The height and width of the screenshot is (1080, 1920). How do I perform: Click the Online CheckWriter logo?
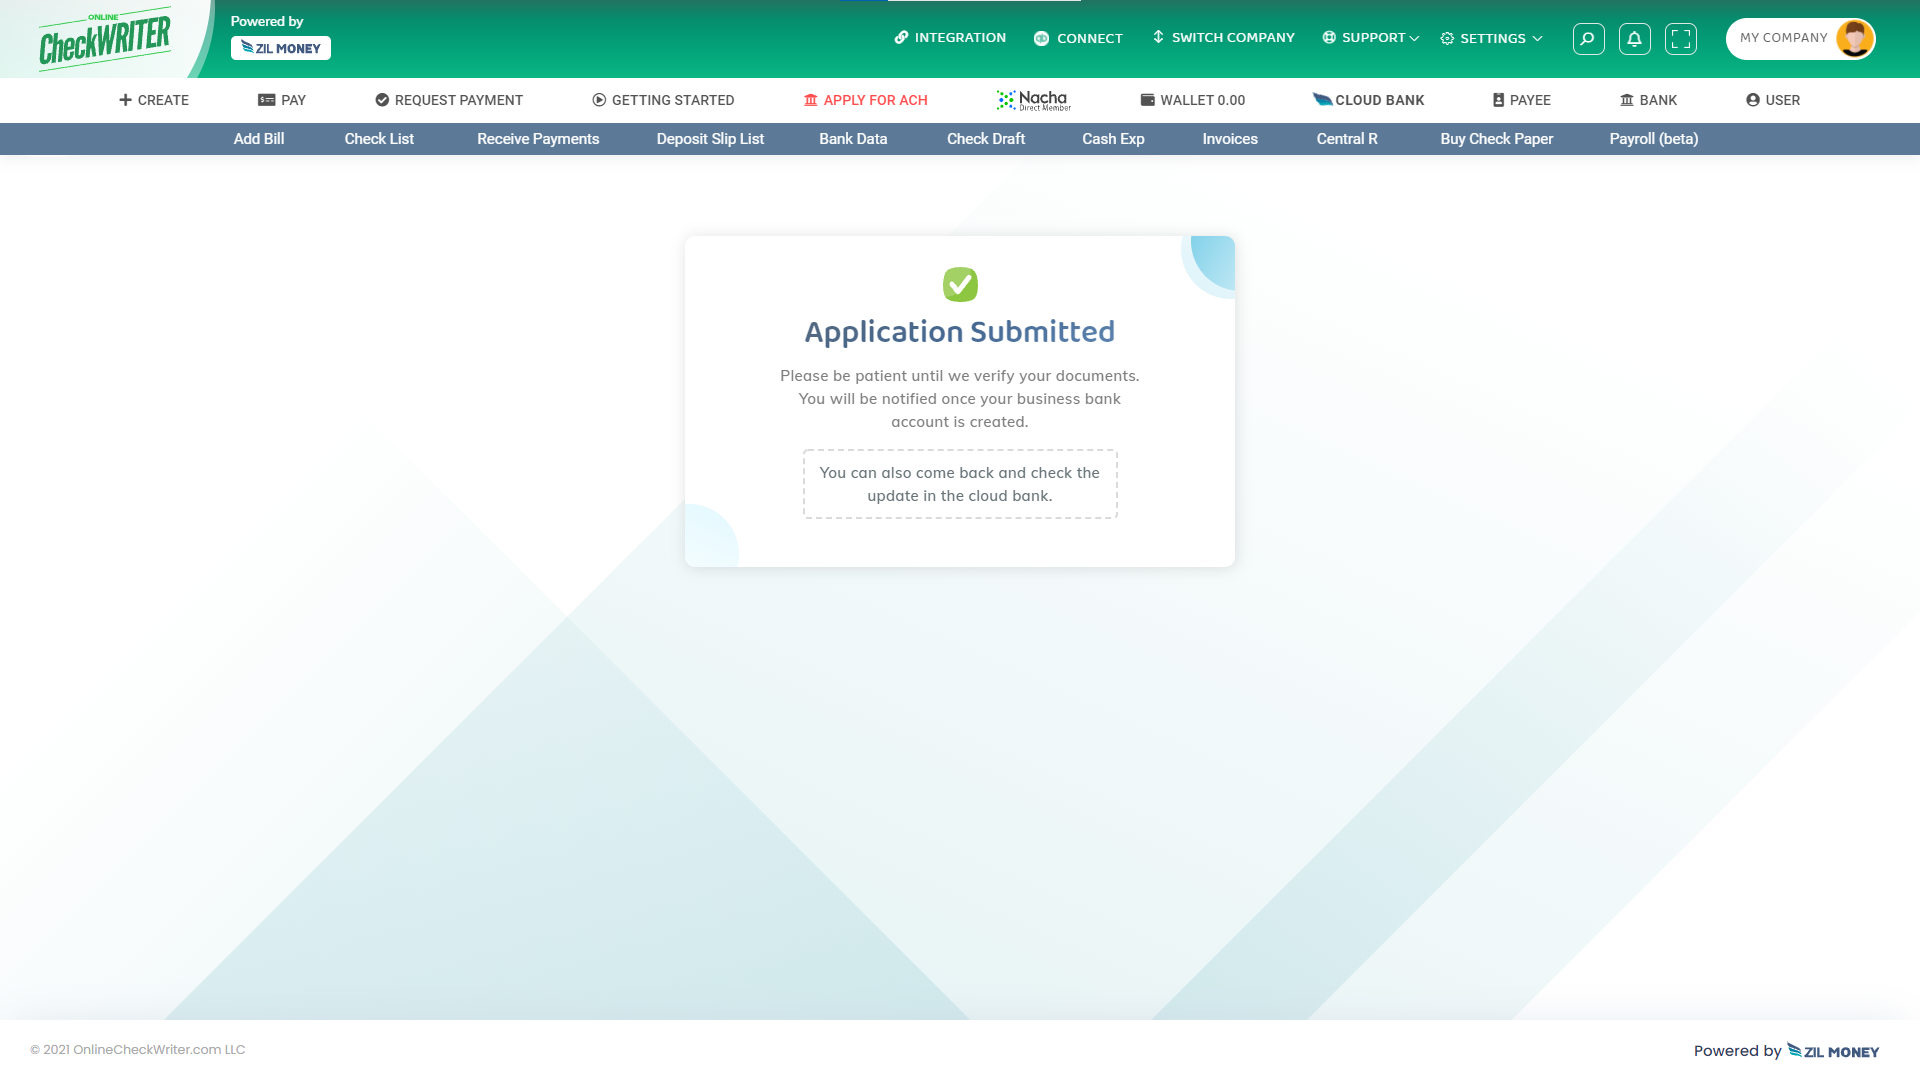pyautogui.click(x=106, y=36)
